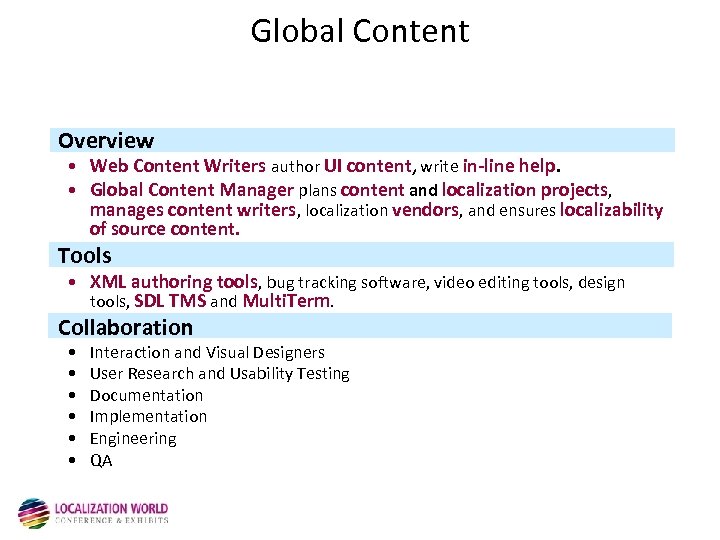
Task: Click 'Interaction and Visual Designers' bullet
Action: point(207,353)
